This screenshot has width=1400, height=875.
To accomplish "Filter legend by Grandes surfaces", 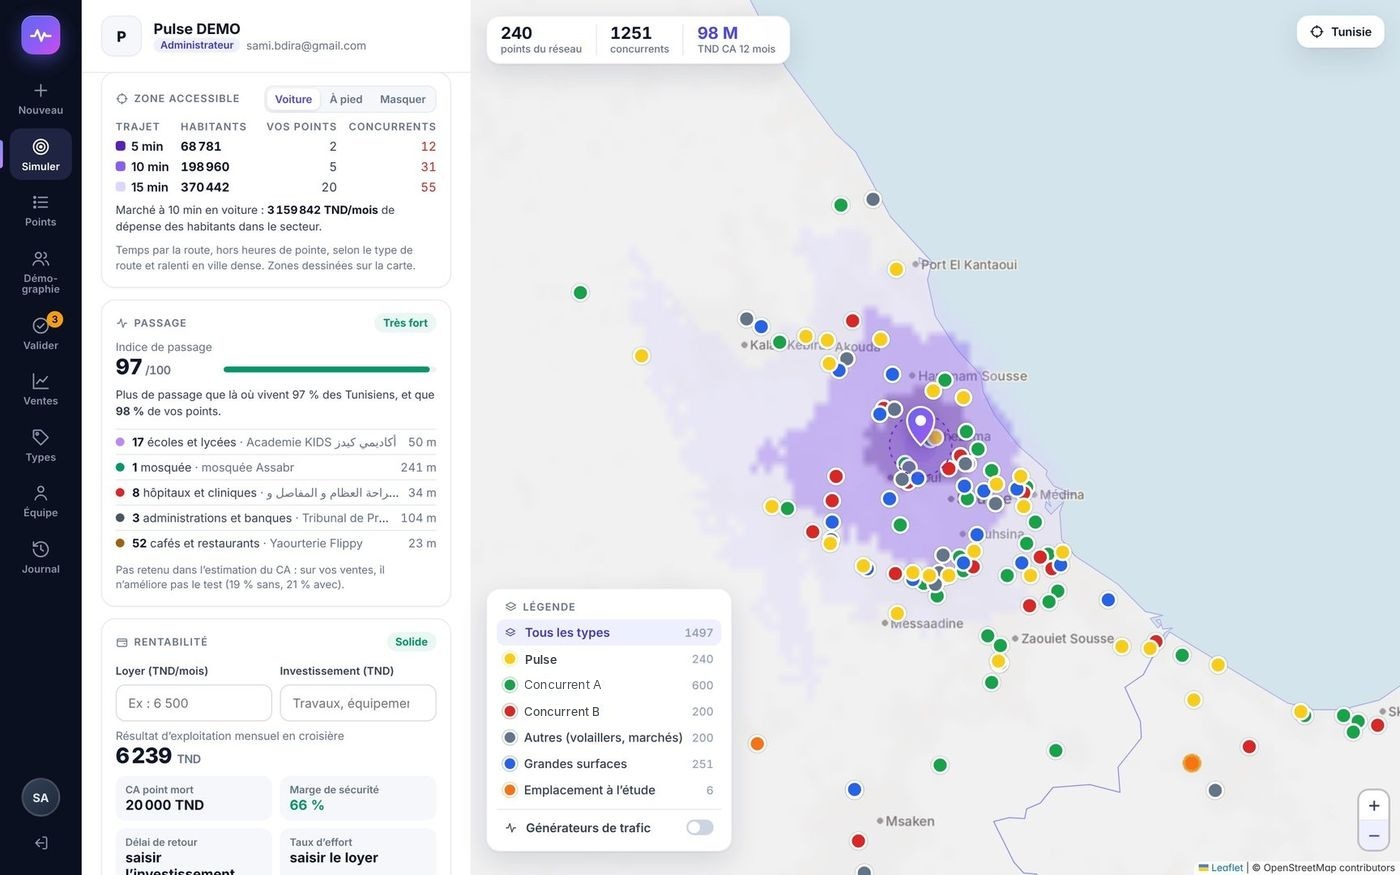I will tap(609, 764).
